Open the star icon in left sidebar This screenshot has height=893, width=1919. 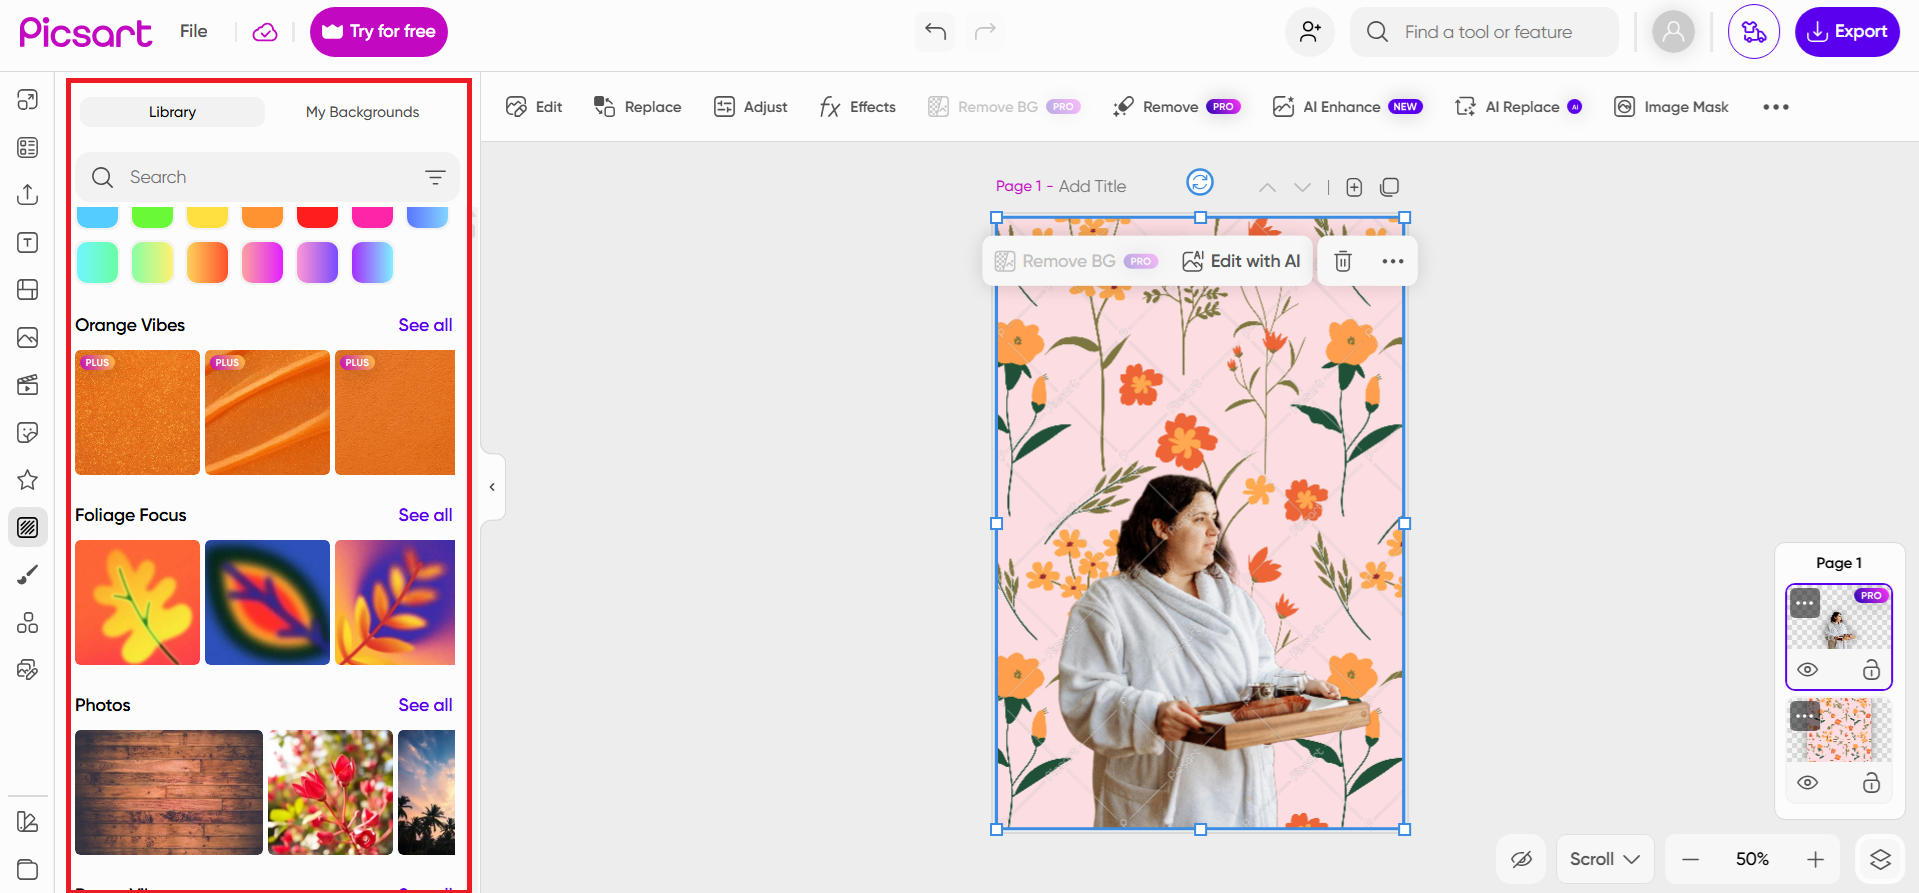tap(28, 480)
